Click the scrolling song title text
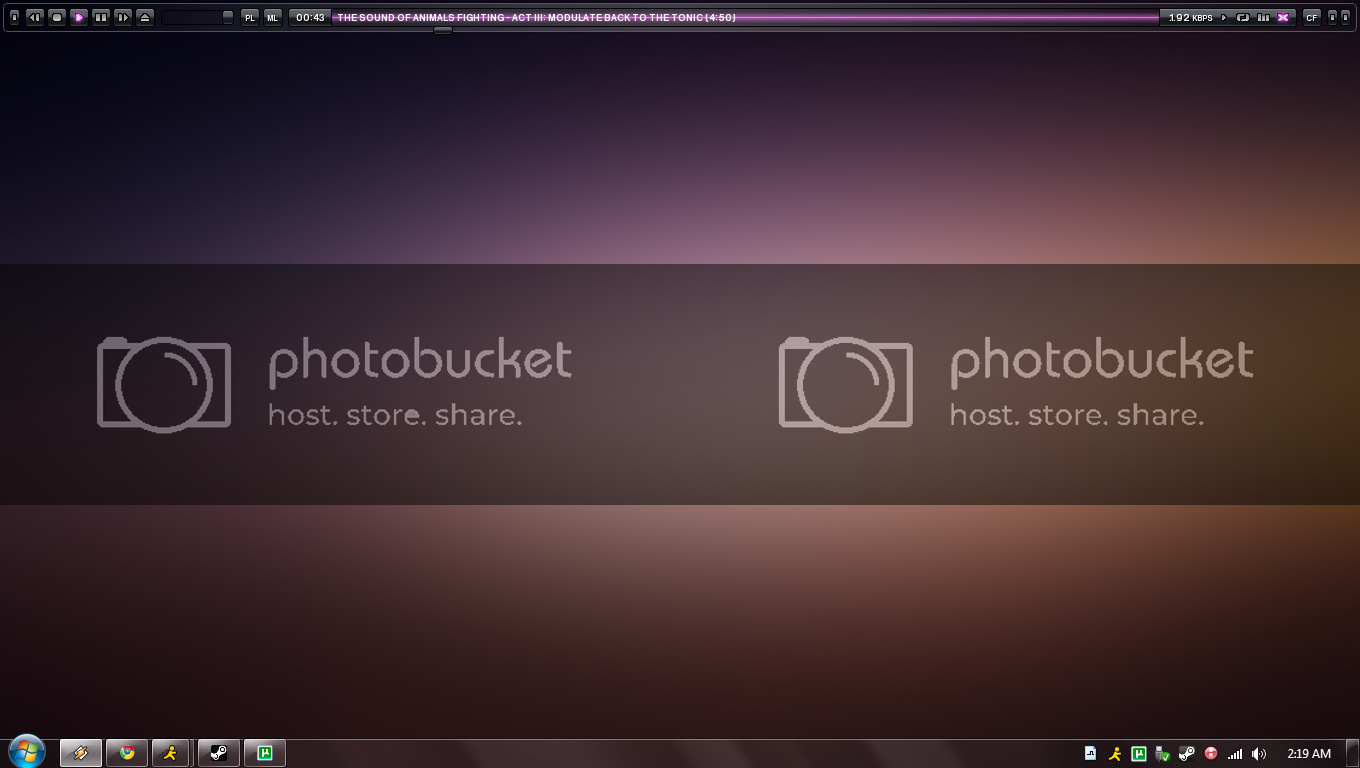The height and width of the screenshot is (768, 1360). pyautogui.click(x=536, y=17)
